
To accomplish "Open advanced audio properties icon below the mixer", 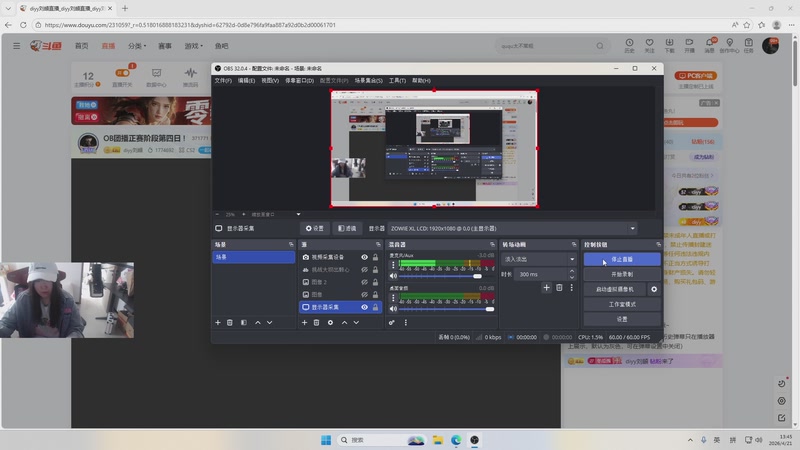I will pyautogui.click(x=392, y=322).
